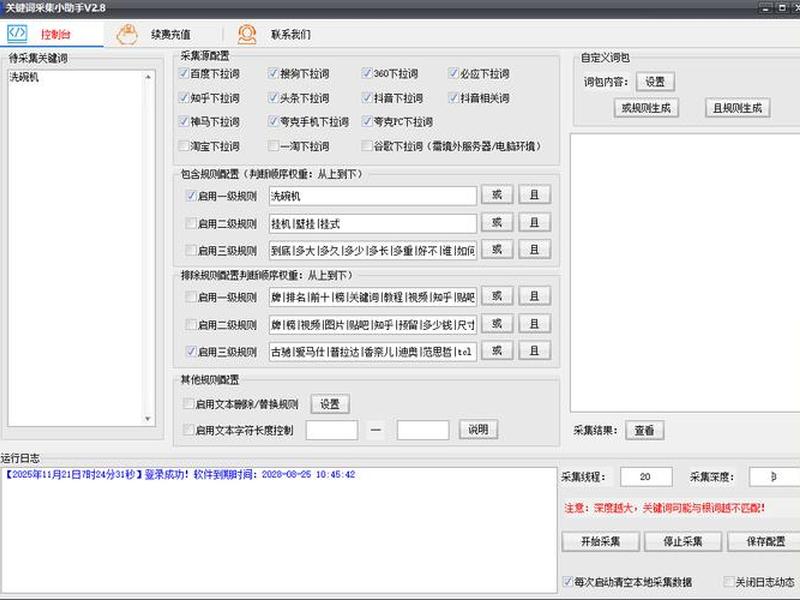Image resolution: width=800 pixels, height=600 pixels.
Task: Click 查看 to view collection results
Action: (x=644, y=431)
